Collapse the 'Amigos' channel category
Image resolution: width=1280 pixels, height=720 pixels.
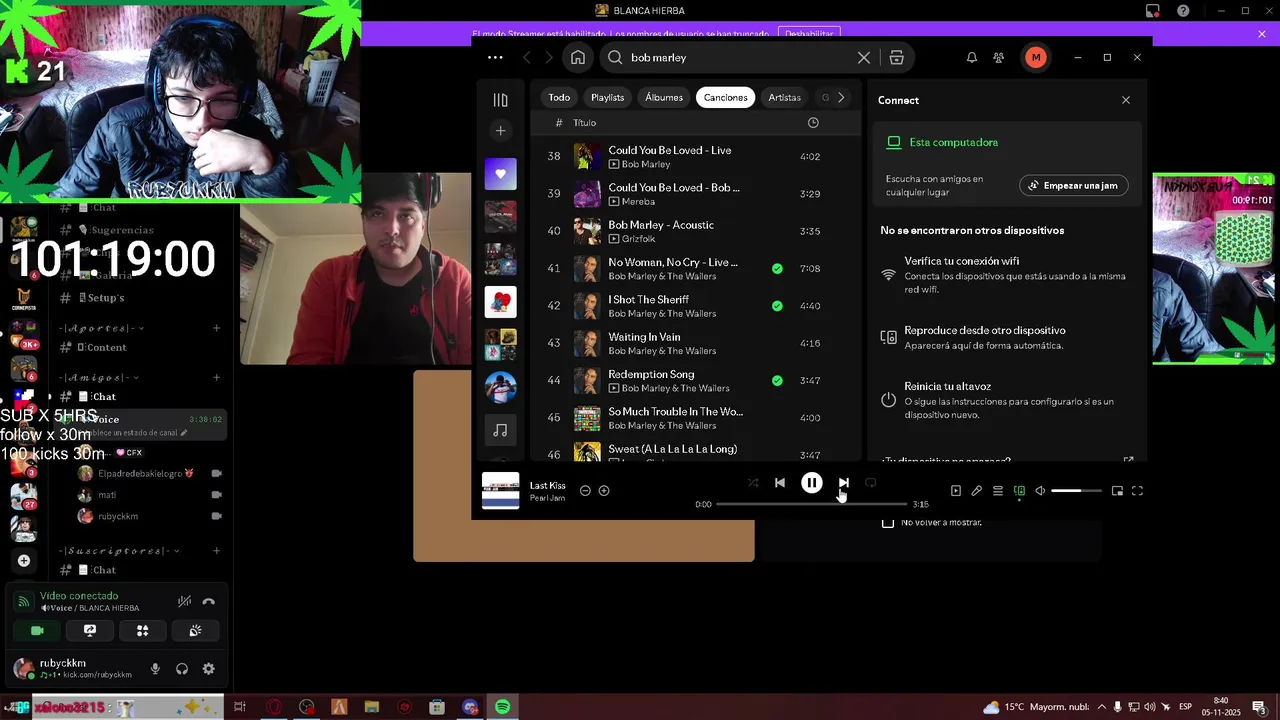pyautogui.click(x=100, y=378)
